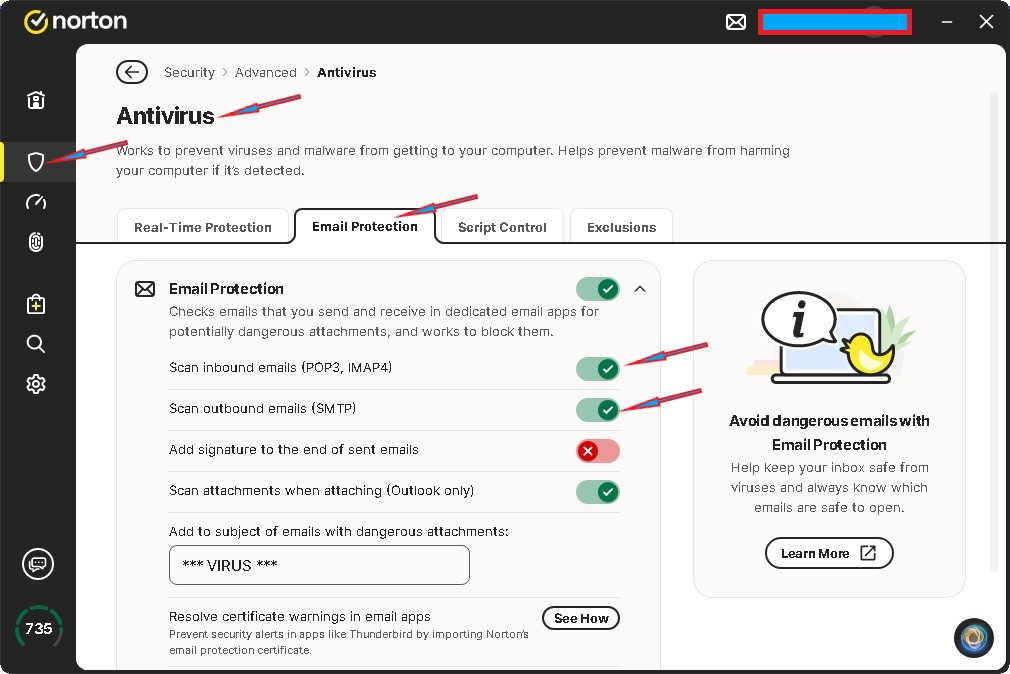The height and width of the screenshot is (674, 1010).
Task: Click the 735 security score gauge
Action: (x=39, y=628)
